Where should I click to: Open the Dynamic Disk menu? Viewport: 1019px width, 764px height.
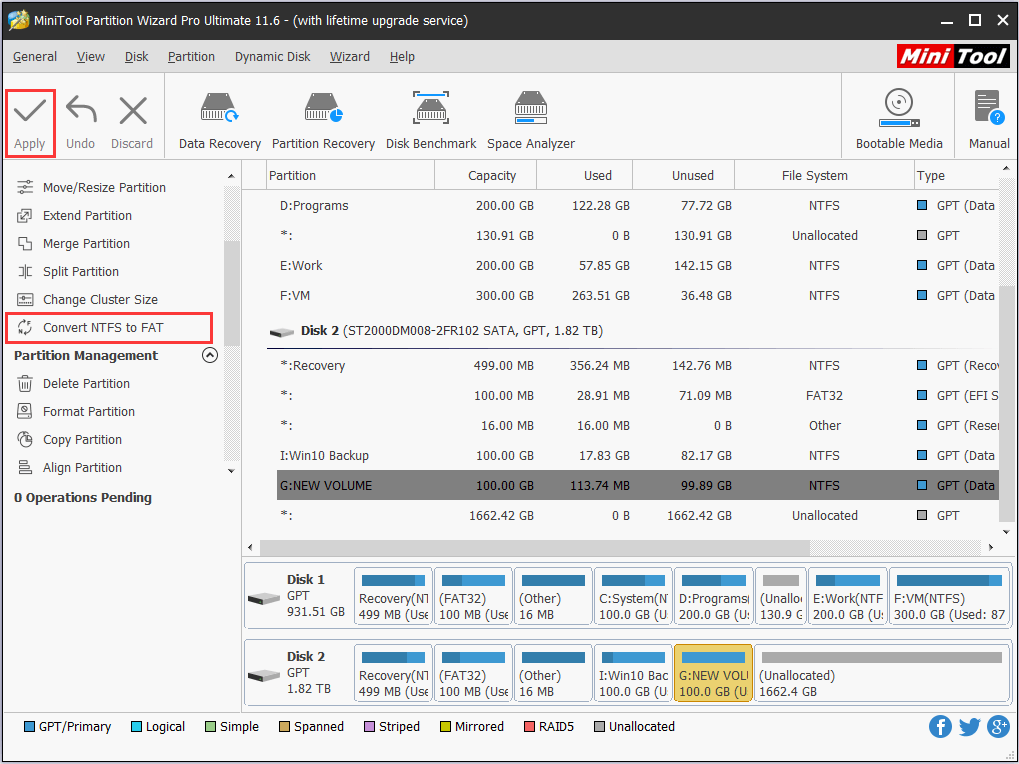coord(272,57)
